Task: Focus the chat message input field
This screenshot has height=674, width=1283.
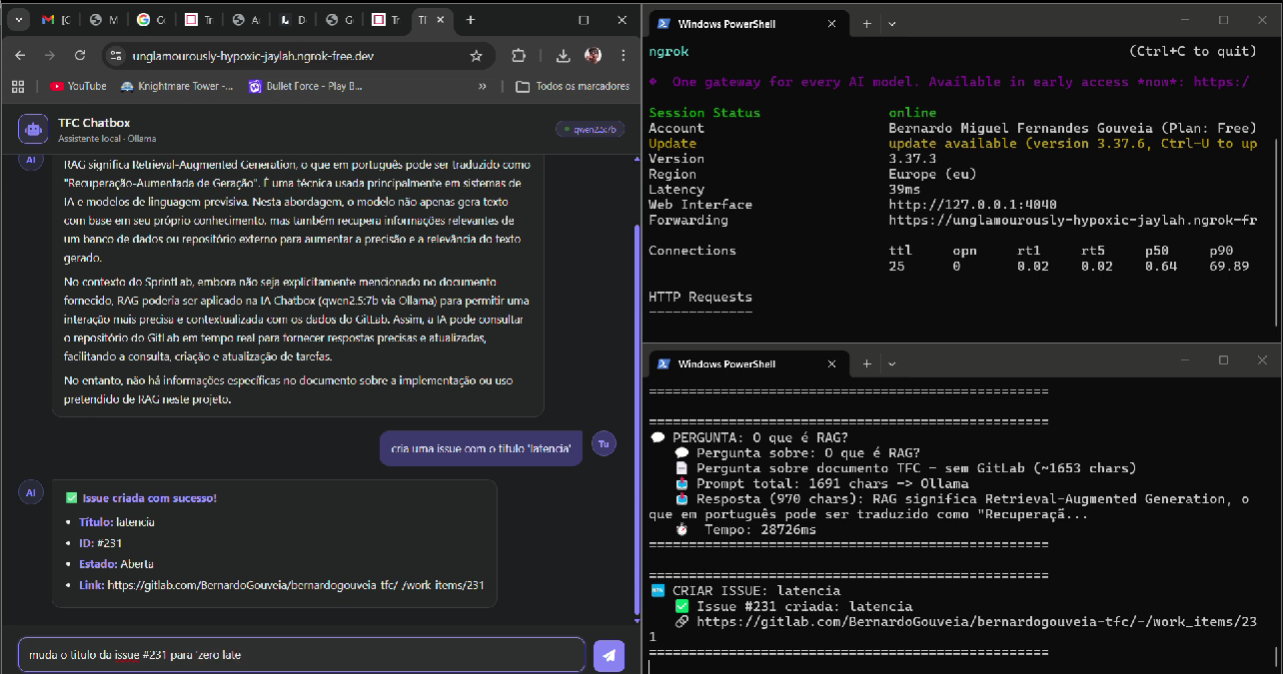Action: coord(301,655)
